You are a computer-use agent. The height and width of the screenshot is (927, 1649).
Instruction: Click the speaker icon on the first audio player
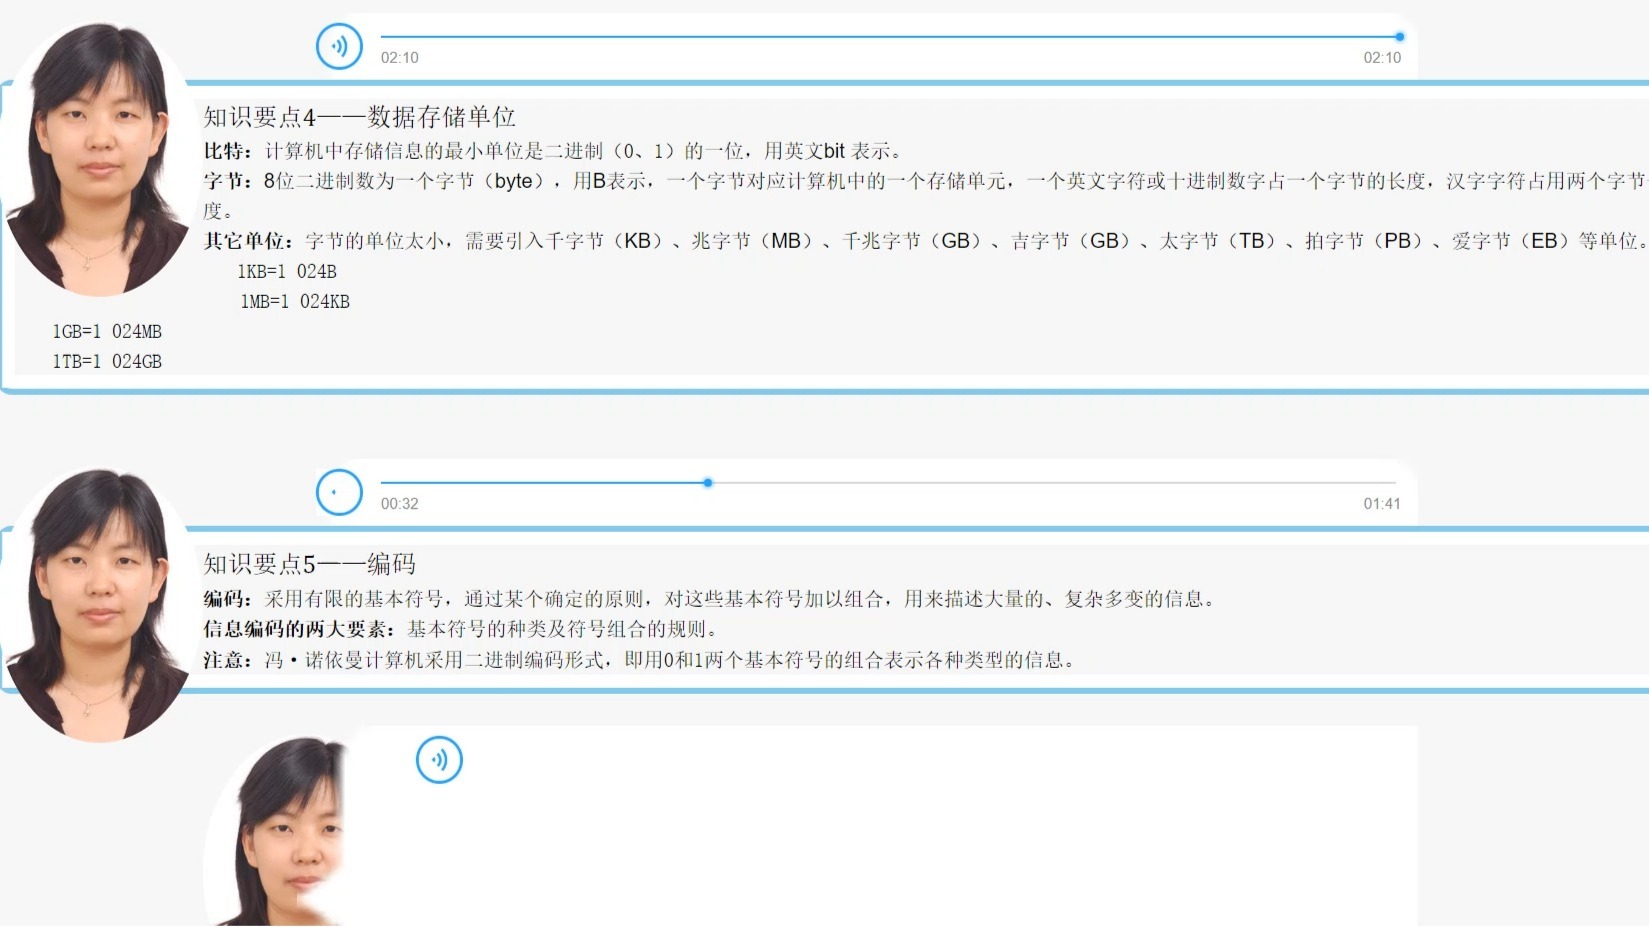point(339,46)
